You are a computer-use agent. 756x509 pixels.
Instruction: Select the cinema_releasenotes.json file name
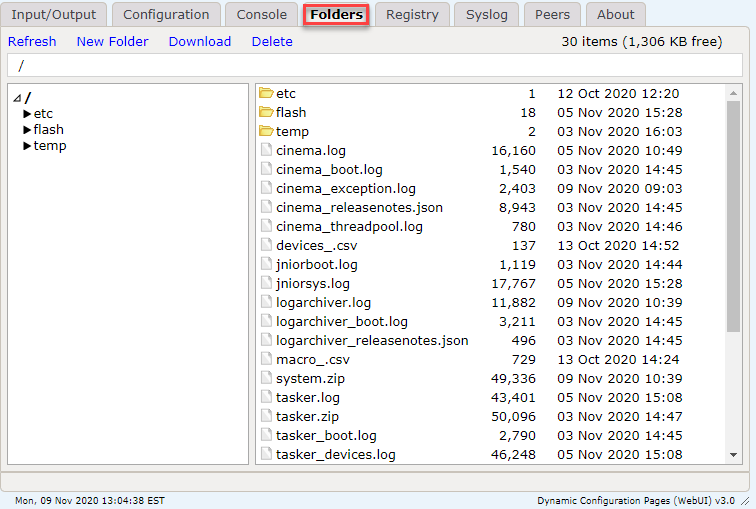(x=359, y=207)
